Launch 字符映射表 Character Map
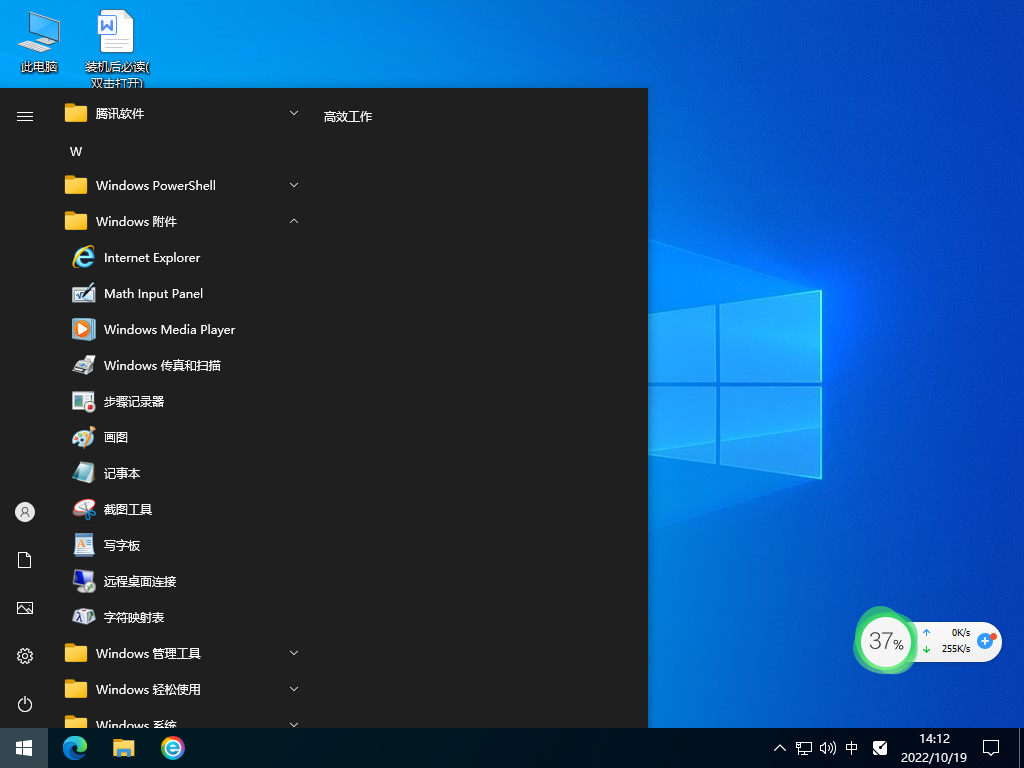This screenshot has width=1024, height=768. (133, 617)
